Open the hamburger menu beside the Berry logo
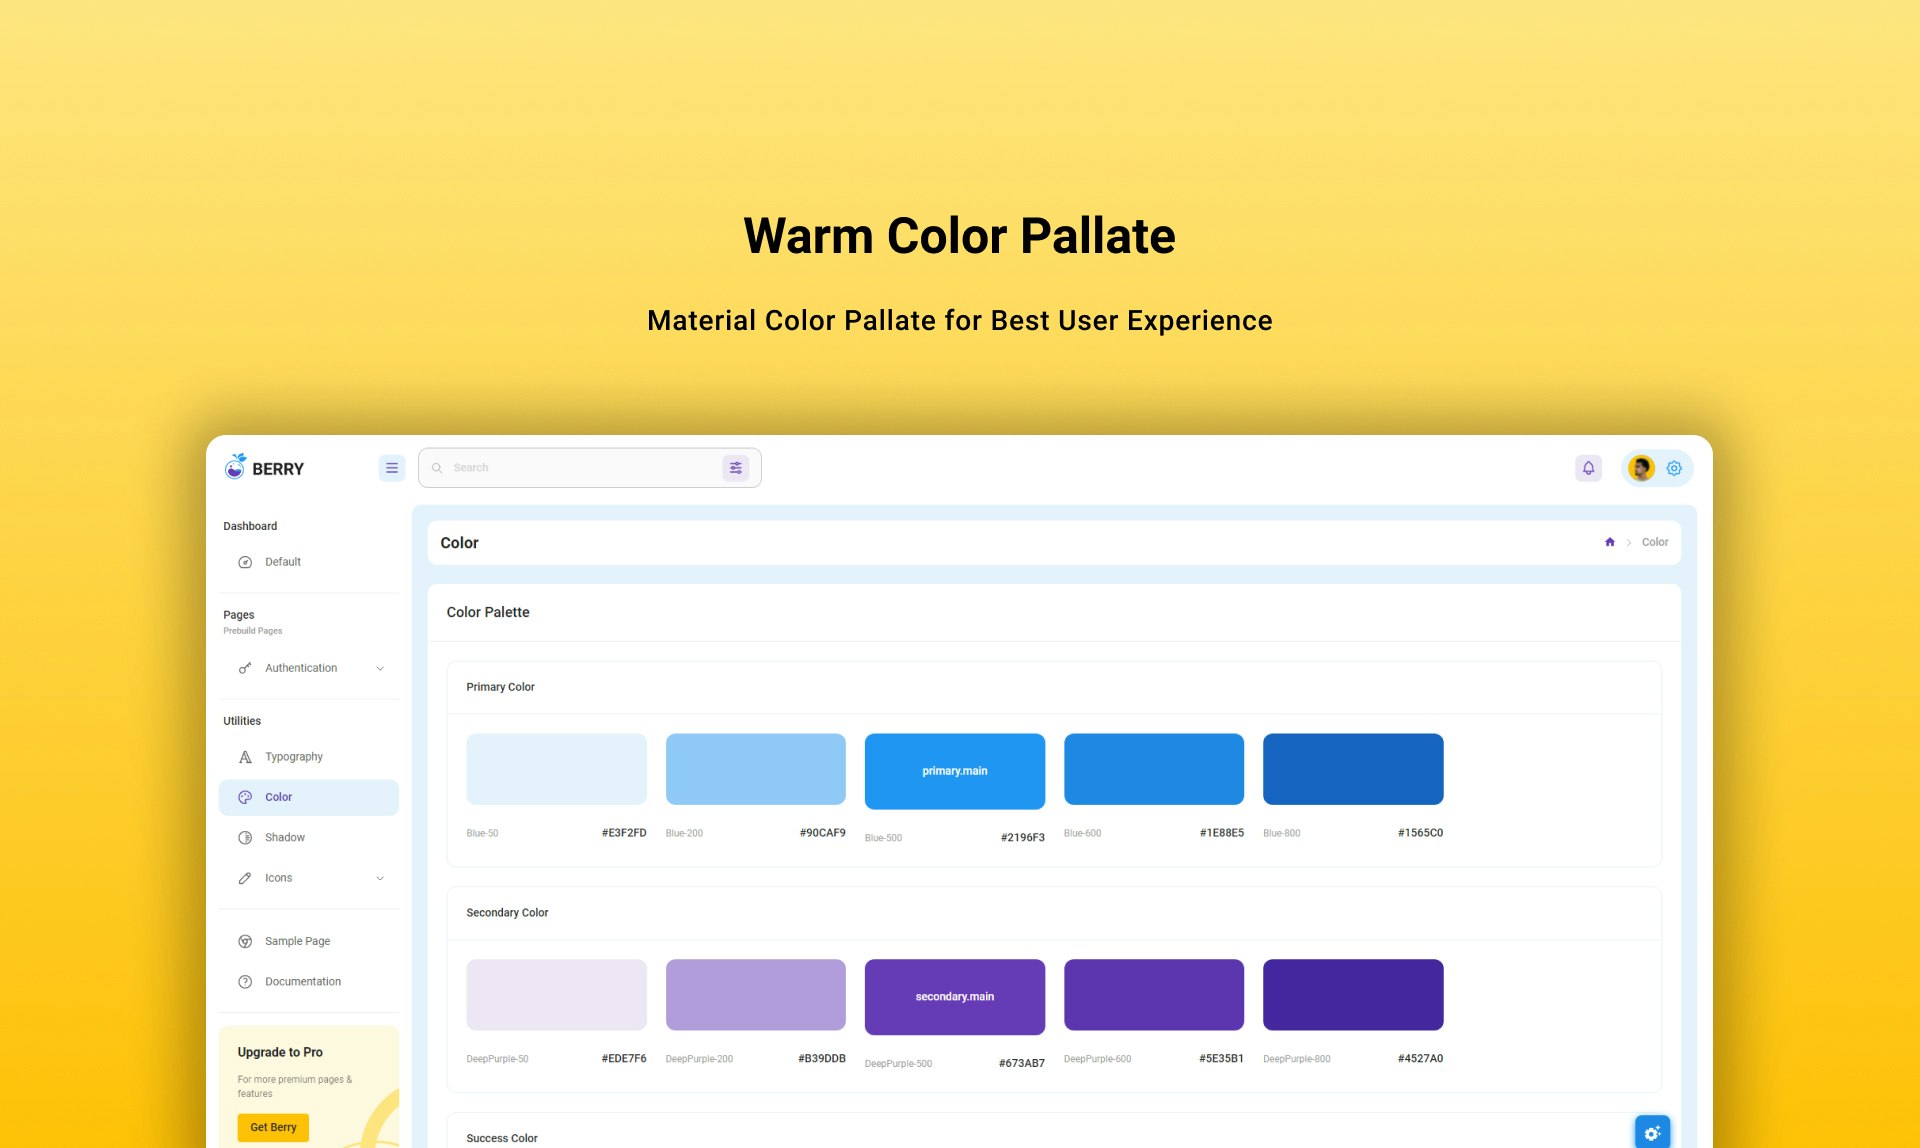This screenshot has height=1148, width=1920. [391, 467]
